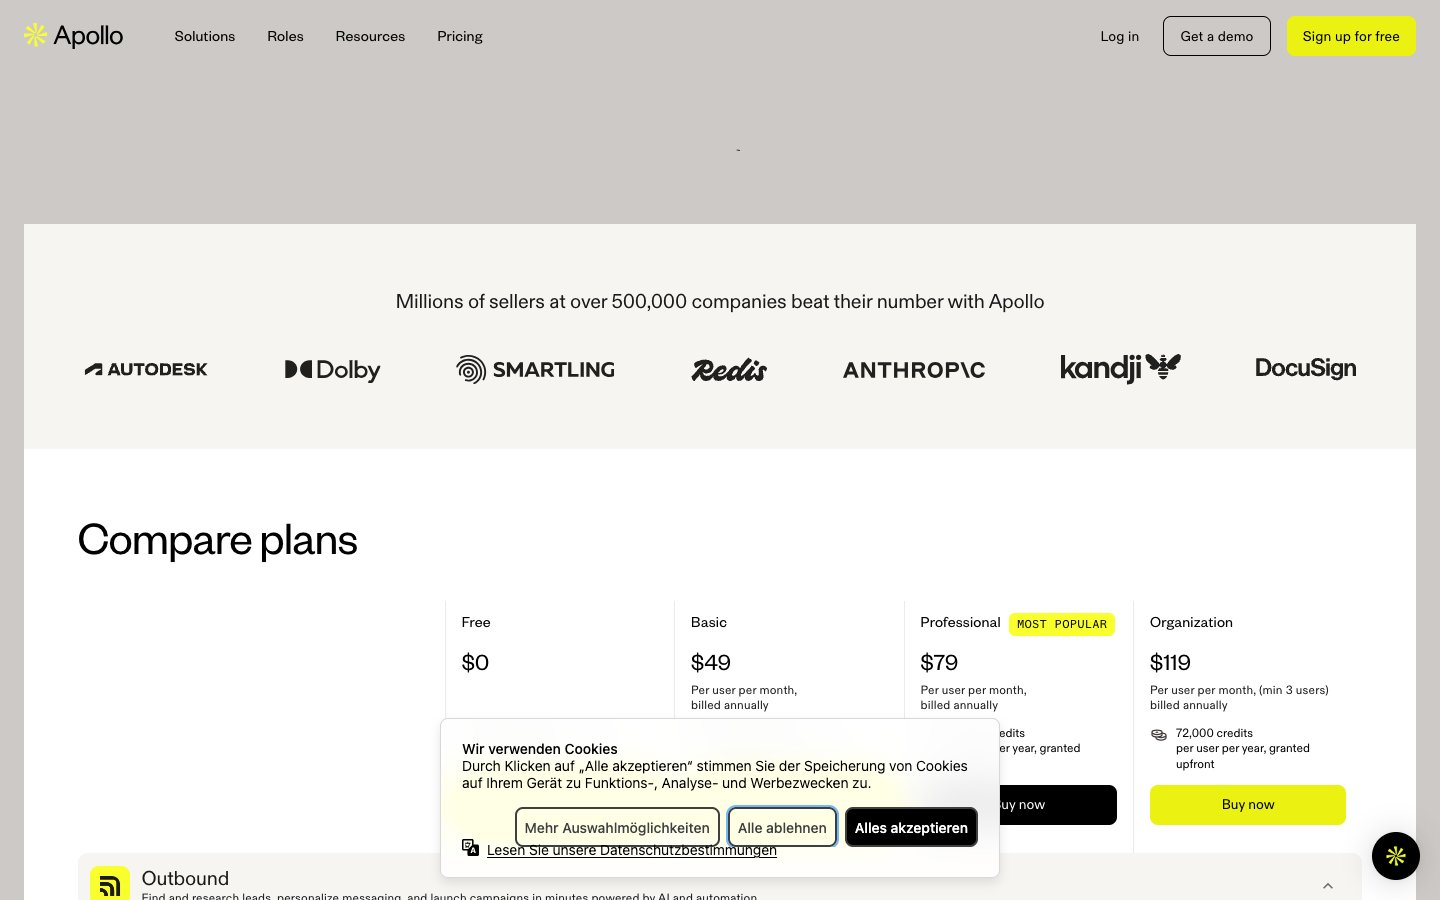Screen dimensions: 1440x900
Task: Collapse the Outbound section chevron
Action: point(1327,885)
